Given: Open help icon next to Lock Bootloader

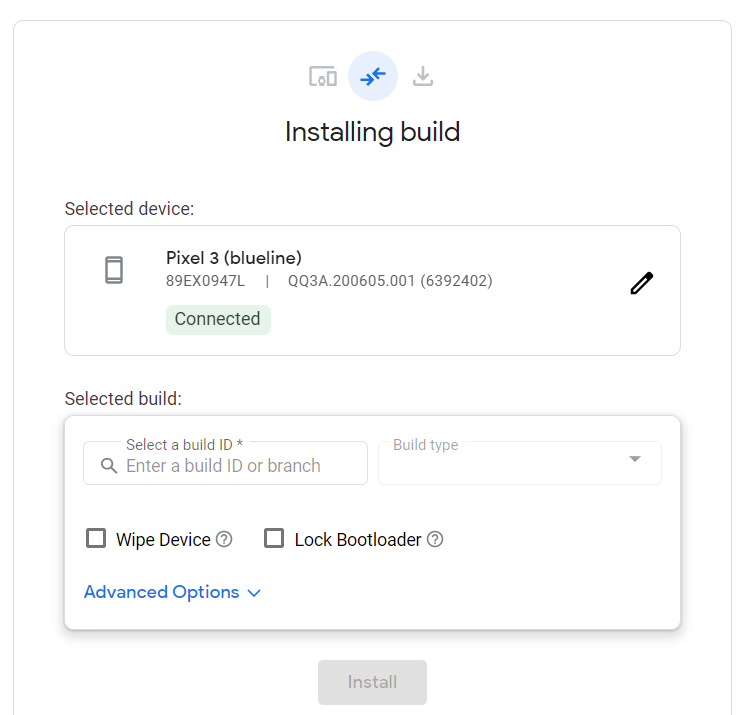Looking at the screenshot, I should tap(435, 539).
